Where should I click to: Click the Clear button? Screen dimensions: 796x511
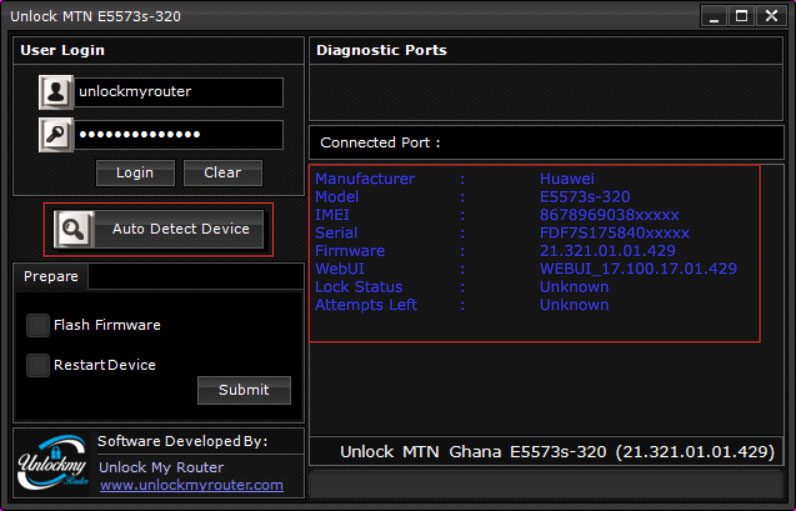coord(223,173)
